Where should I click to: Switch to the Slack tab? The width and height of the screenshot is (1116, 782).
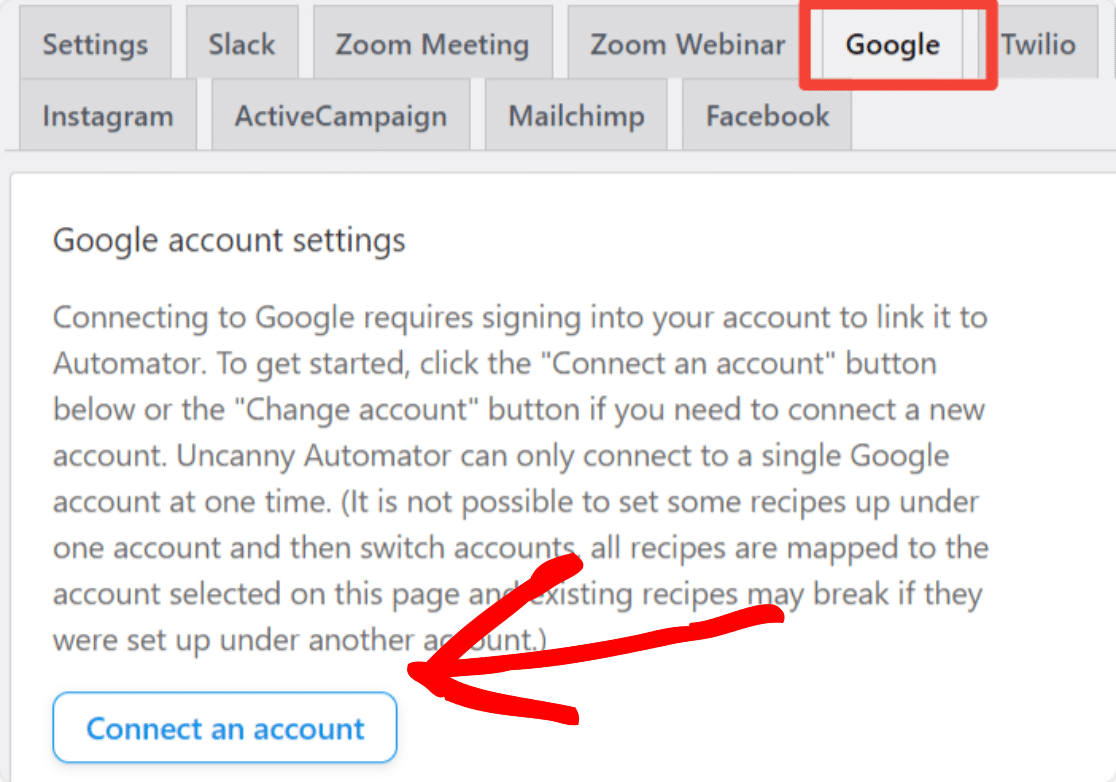(242, 44)
